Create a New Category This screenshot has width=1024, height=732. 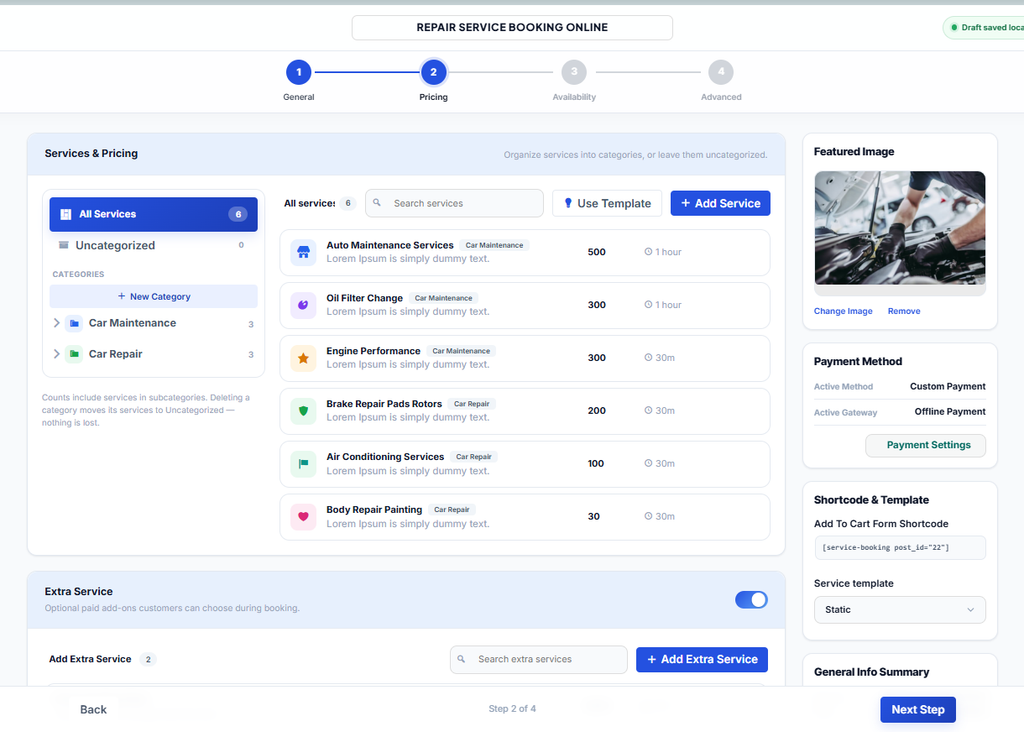point(153,296)
